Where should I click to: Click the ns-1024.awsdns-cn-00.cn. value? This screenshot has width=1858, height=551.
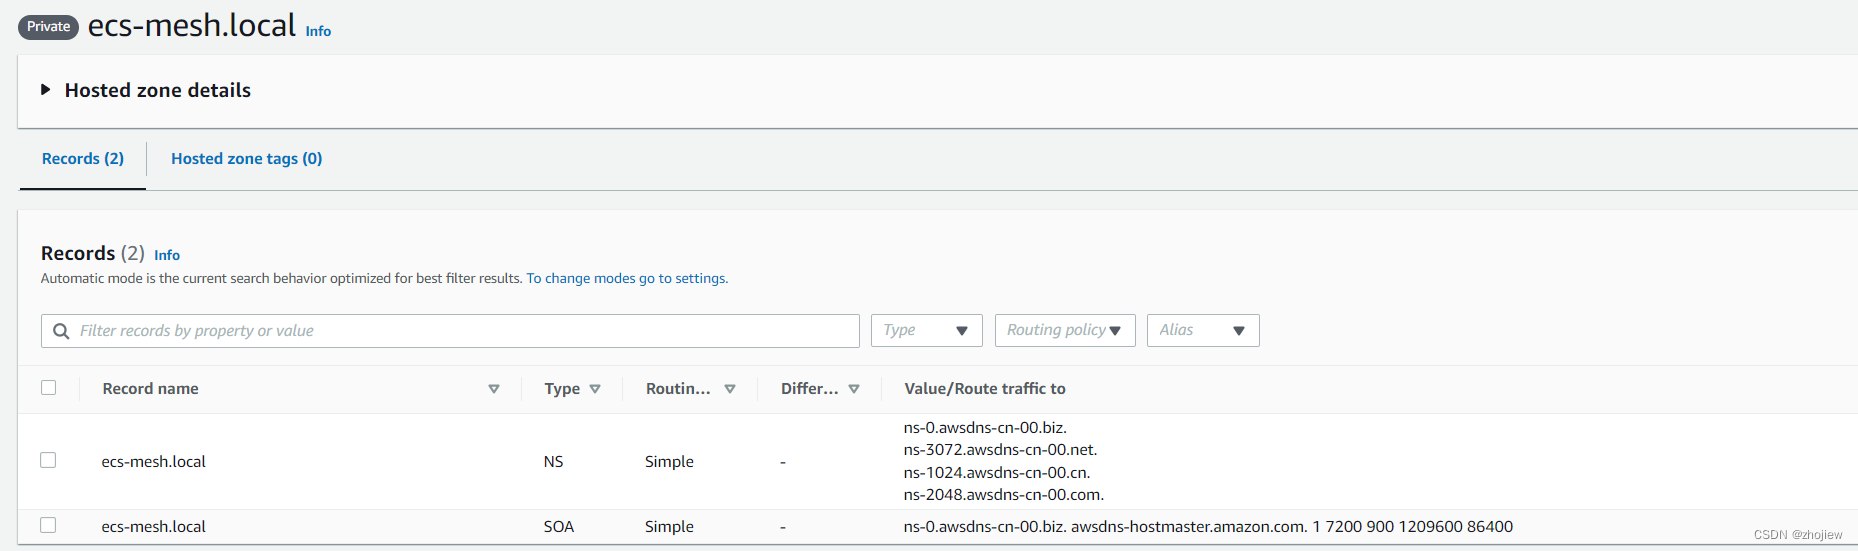[x=997, y=472]
